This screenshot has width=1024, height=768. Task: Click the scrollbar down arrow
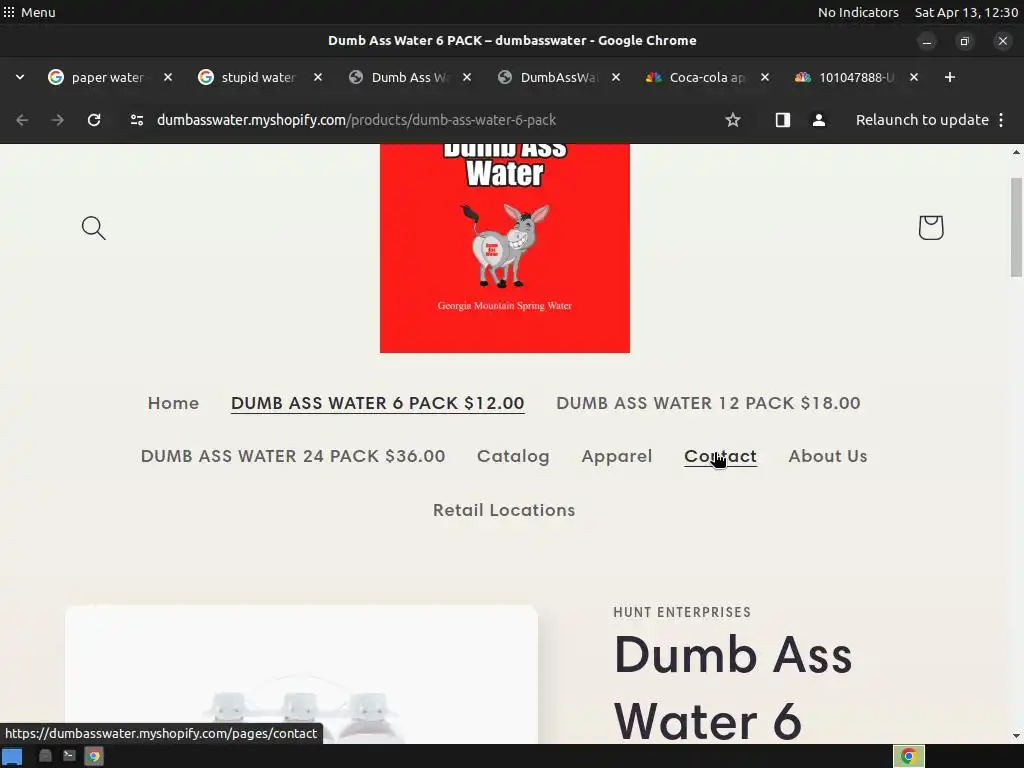(1016, 736)
